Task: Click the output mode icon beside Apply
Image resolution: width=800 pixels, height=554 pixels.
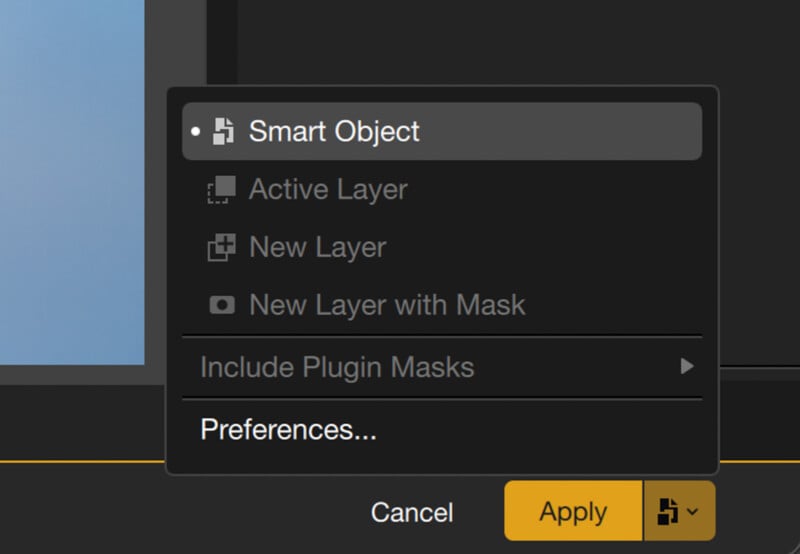Action: [x=667, y=512]
